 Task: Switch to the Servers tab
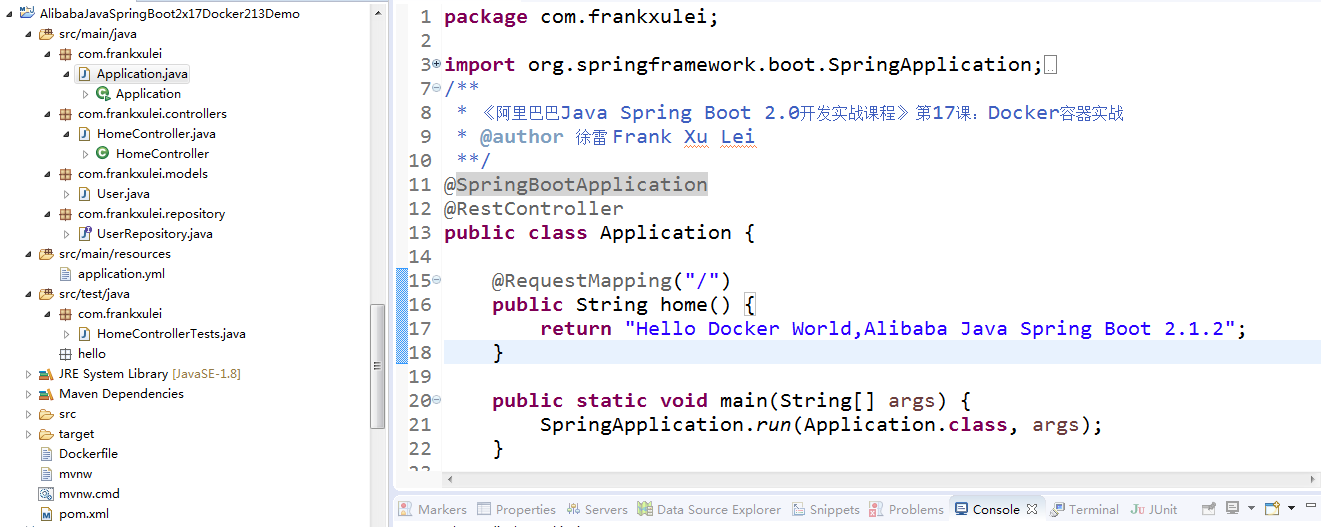597,509
